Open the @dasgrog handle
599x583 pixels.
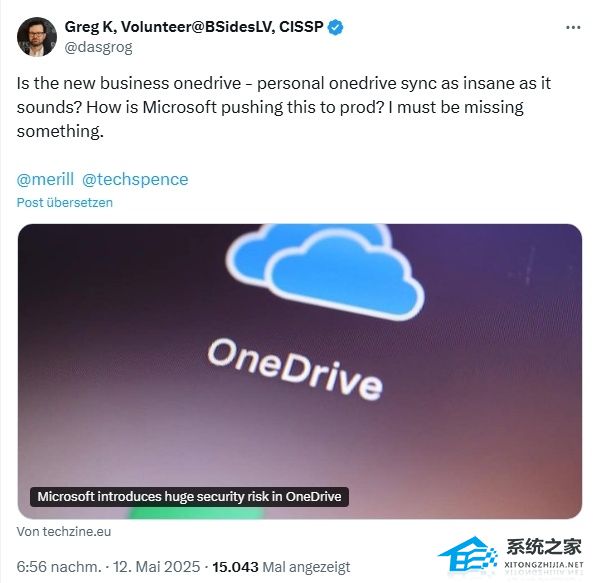(99, 47)
